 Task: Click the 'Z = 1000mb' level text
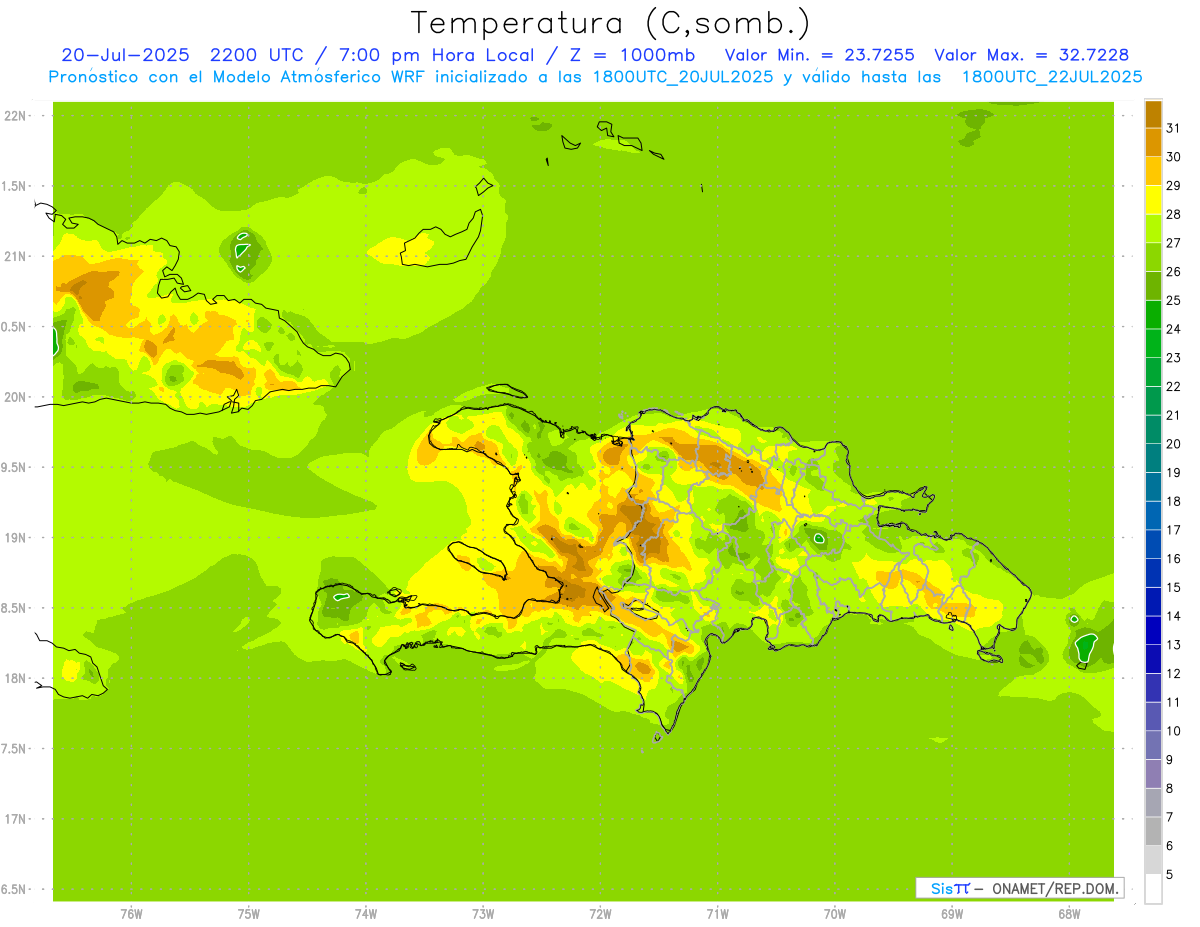(635, 55)
